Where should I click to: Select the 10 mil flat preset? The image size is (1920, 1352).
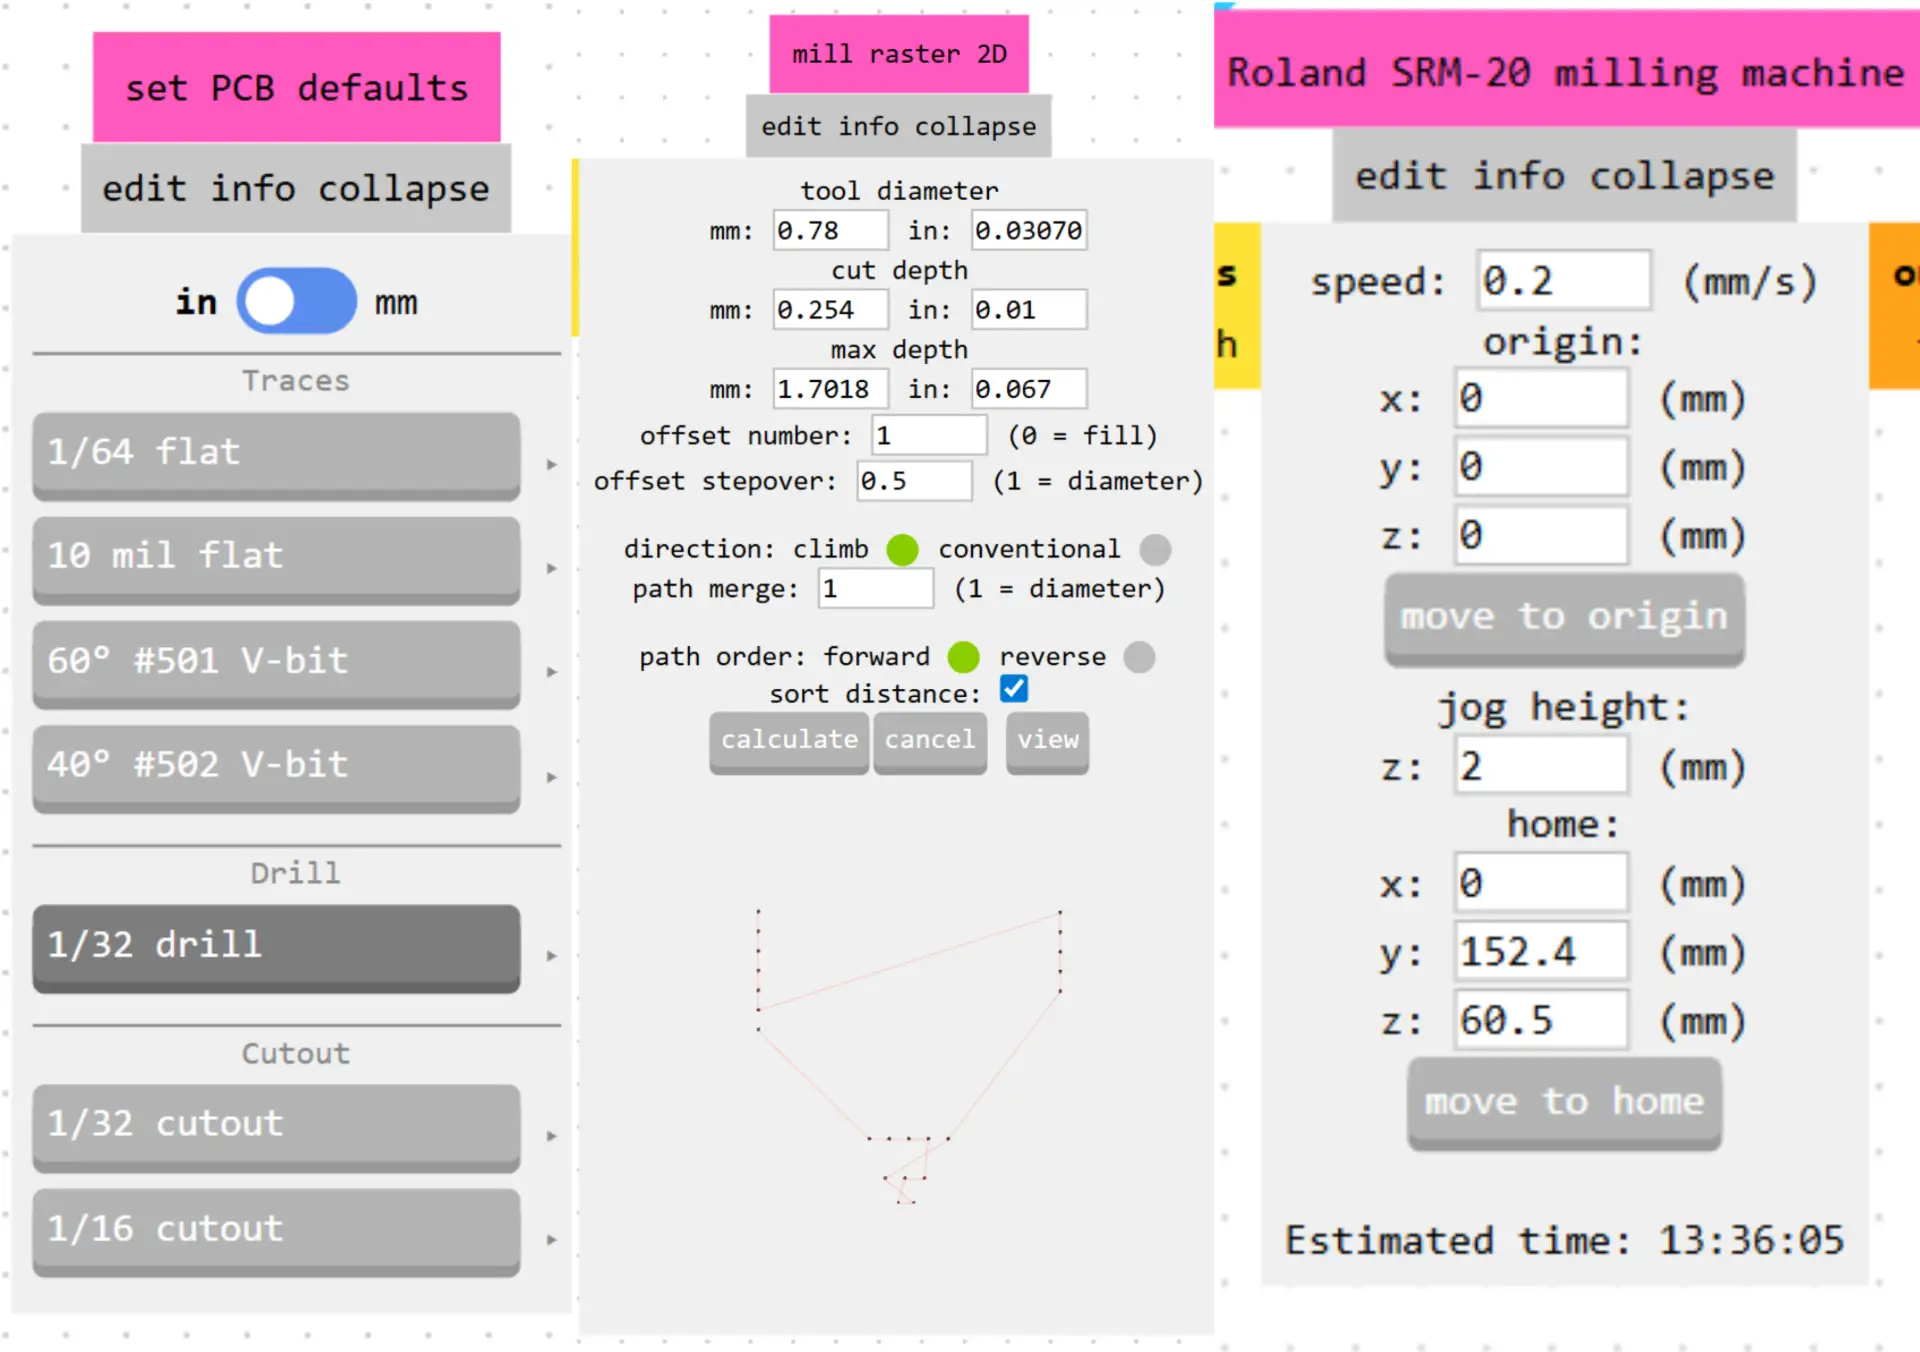[x=276, y=557]
